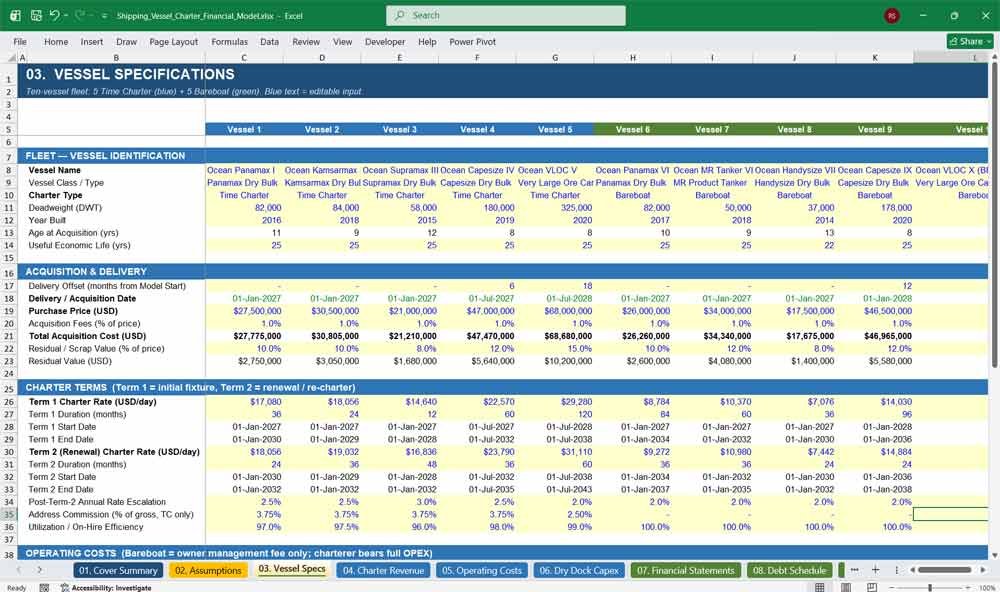Open the Developer ribbon tab
Image resolution: width=1000 pixels, height=592 pixels.
(x=385, y=41)
